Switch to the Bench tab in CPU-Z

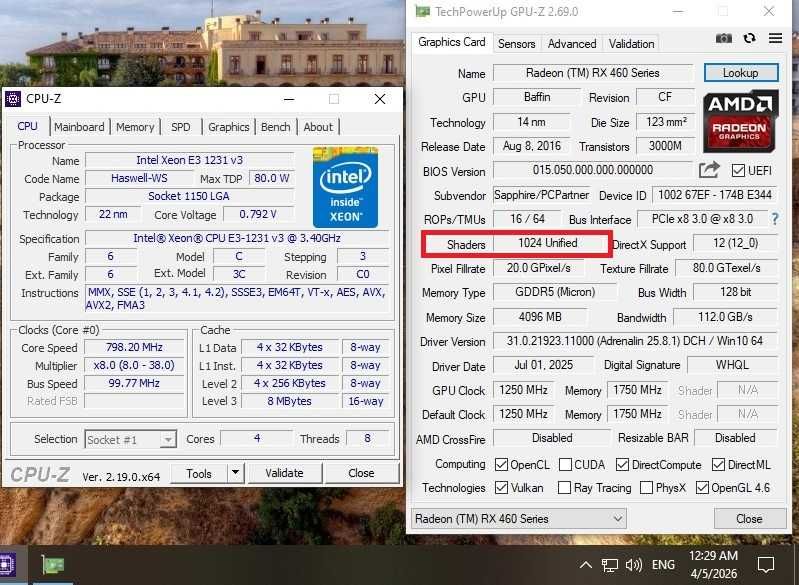(276, 127)
